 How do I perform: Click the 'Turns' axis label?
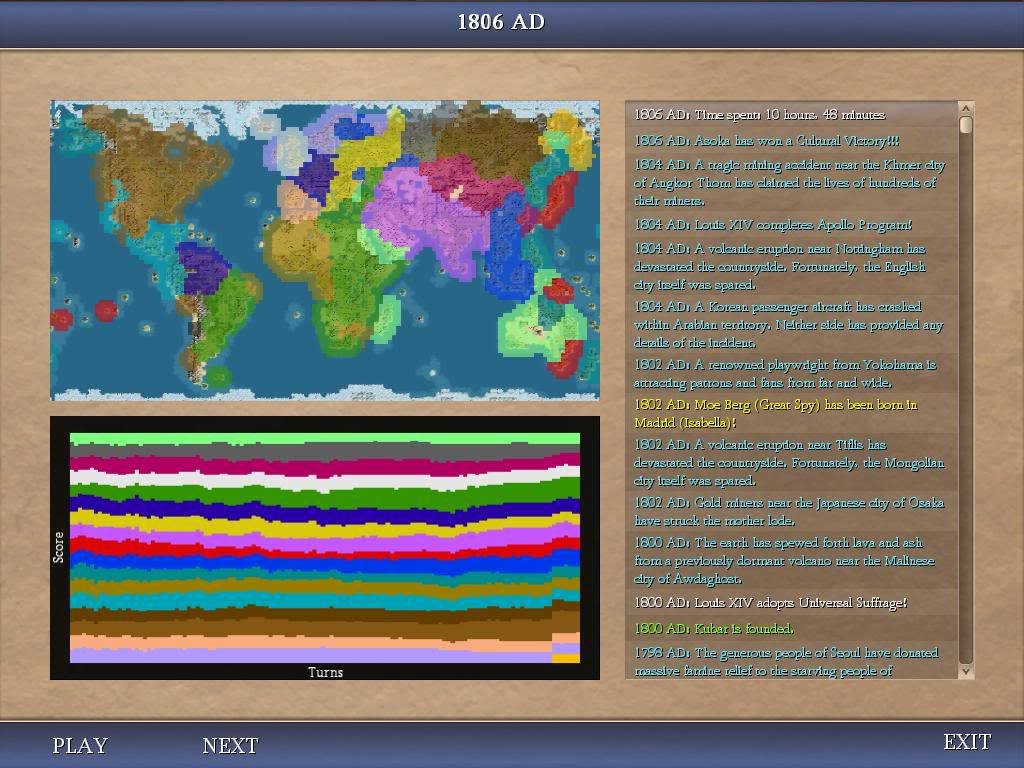(x=325, y=671)
